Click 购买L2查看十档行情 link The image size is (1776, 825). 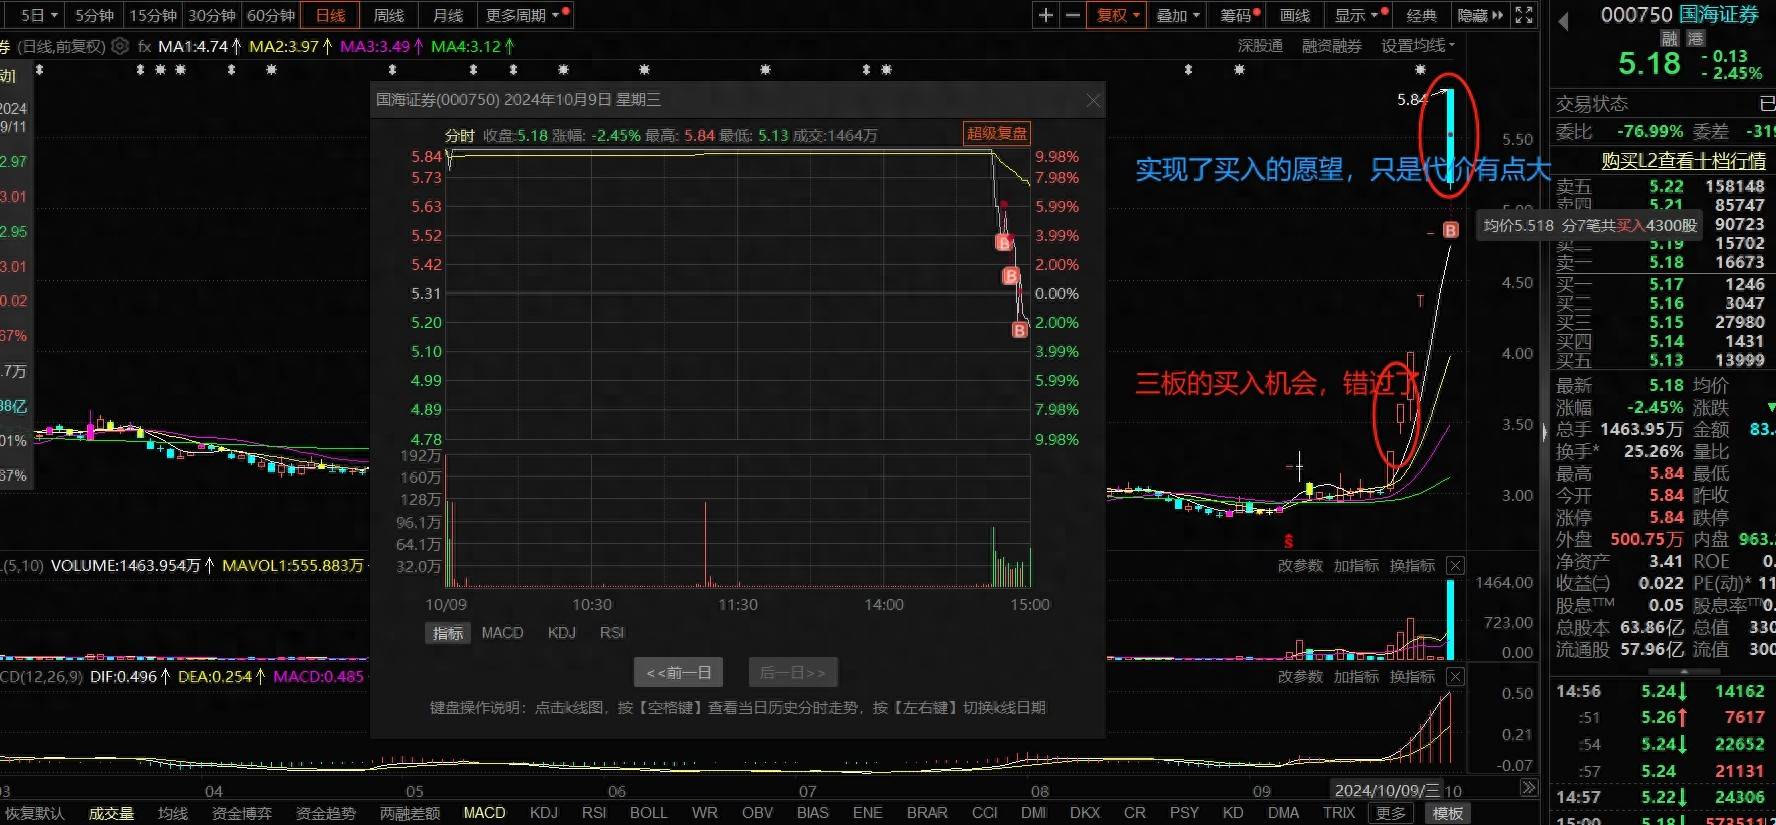(x=1683, y=160)
